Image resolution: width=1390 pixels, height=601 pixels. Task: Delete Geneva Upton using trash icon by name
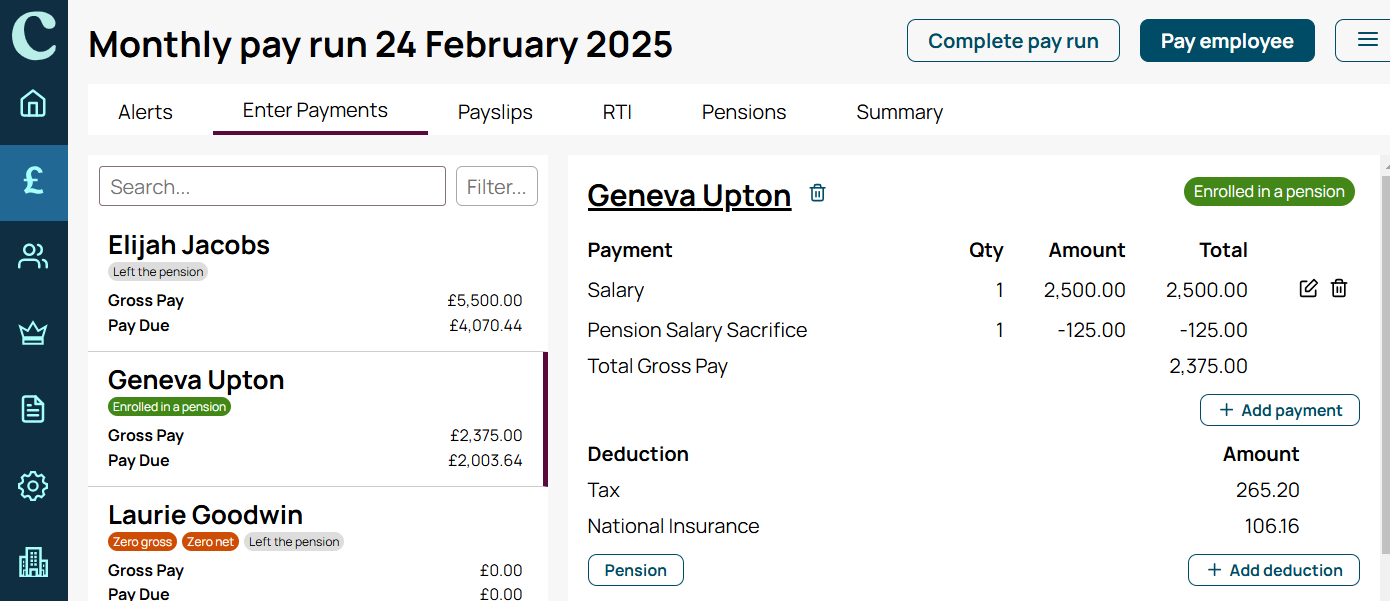coord(817,193)
